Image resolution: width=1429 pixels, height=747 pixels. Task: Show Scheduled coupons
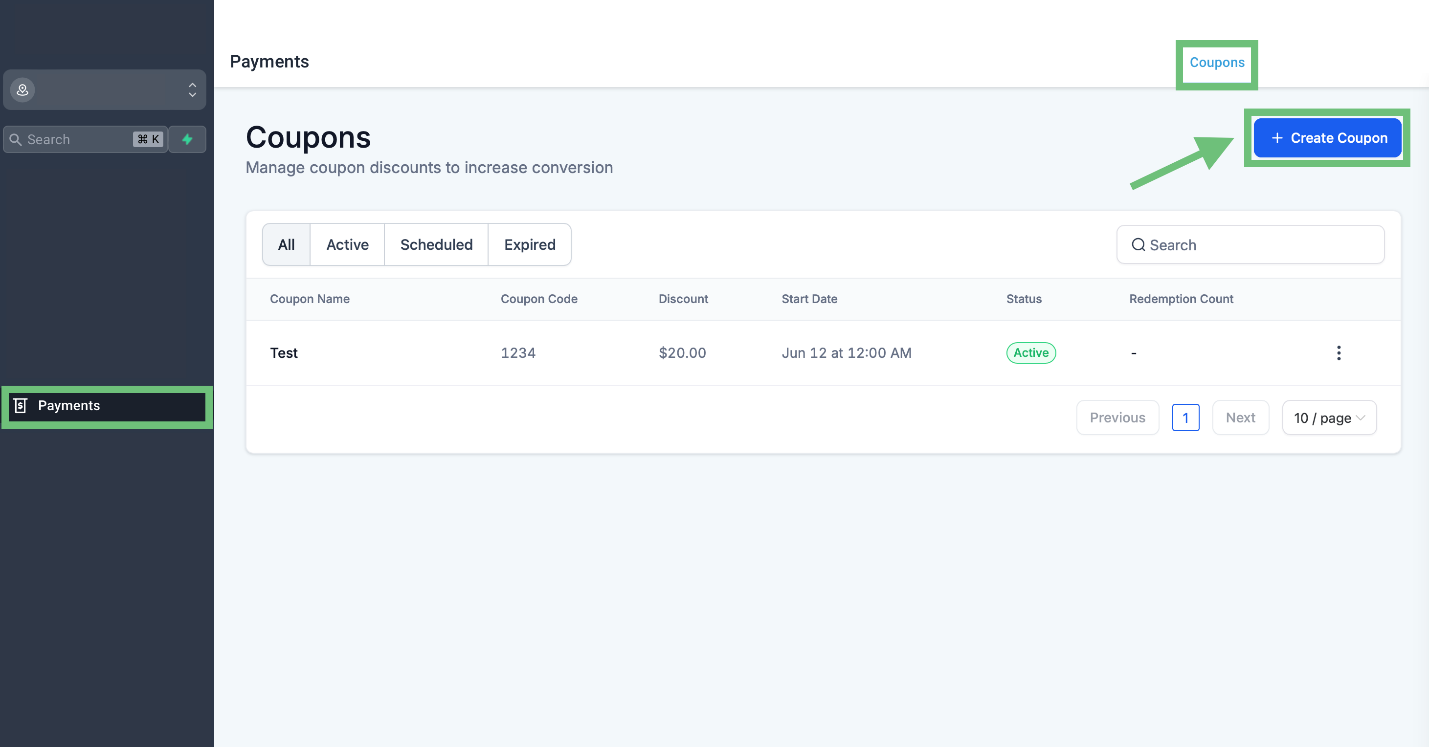click(x=437, y=245)
